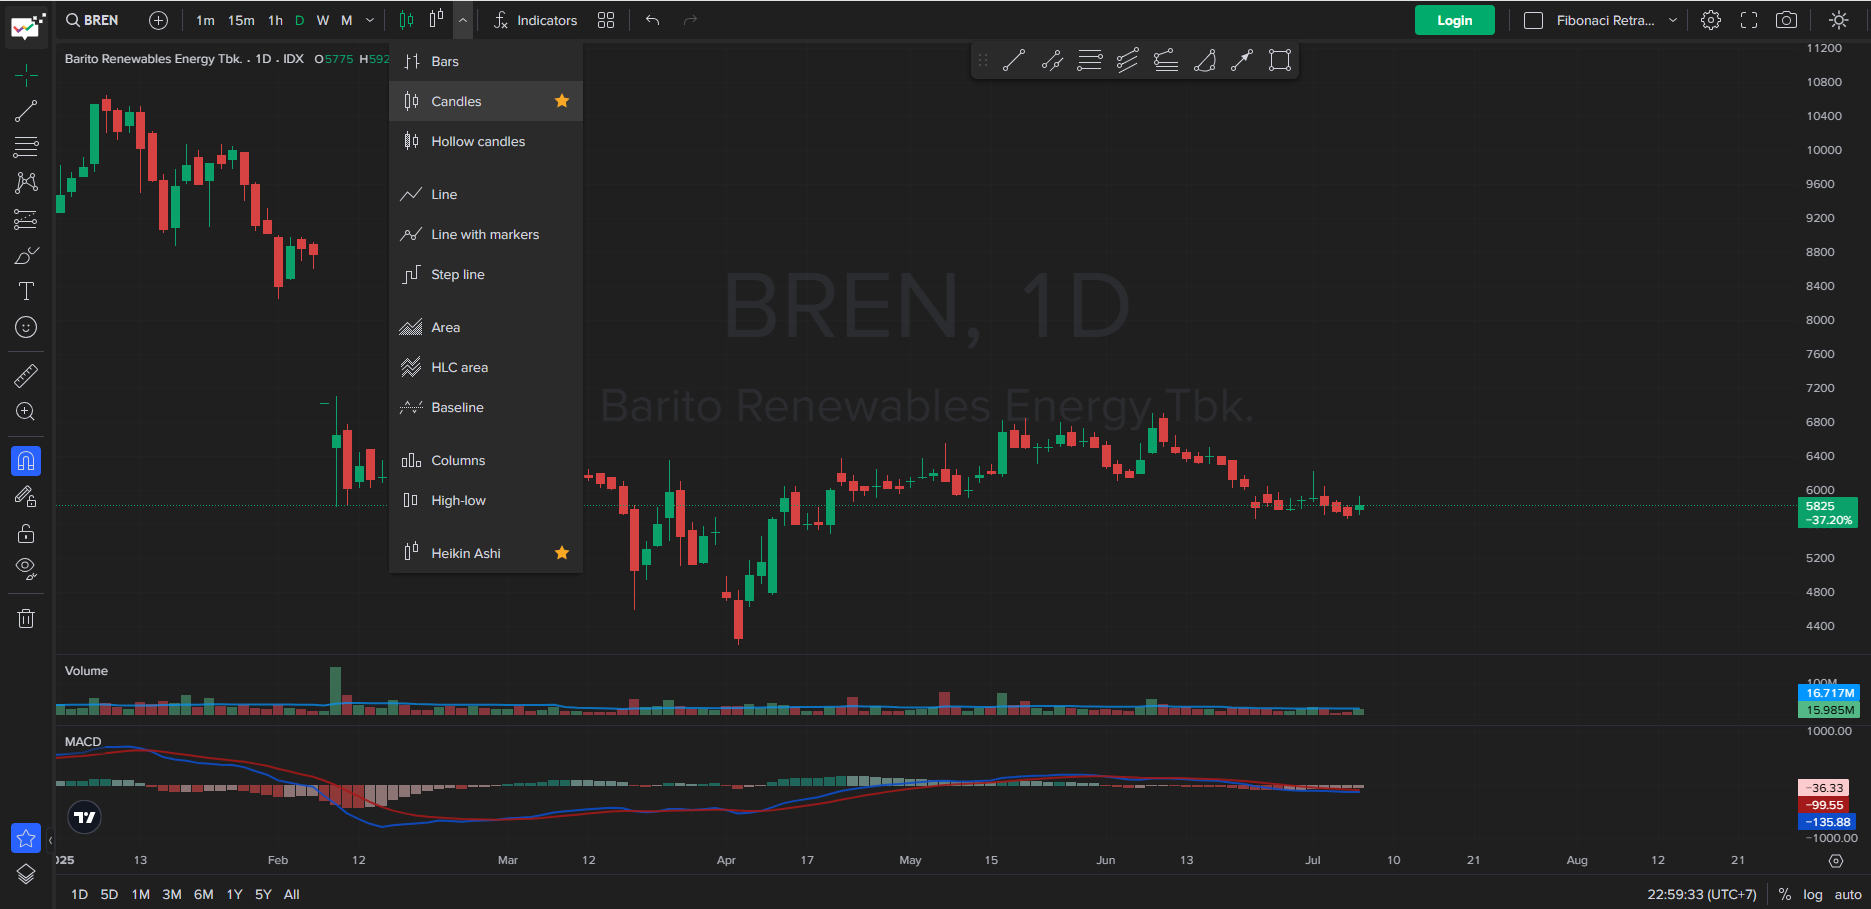Click the TradingView logo on the chart
This screenshot has height=909, width=1871.
pyautogui.click(x=85, y=817)
